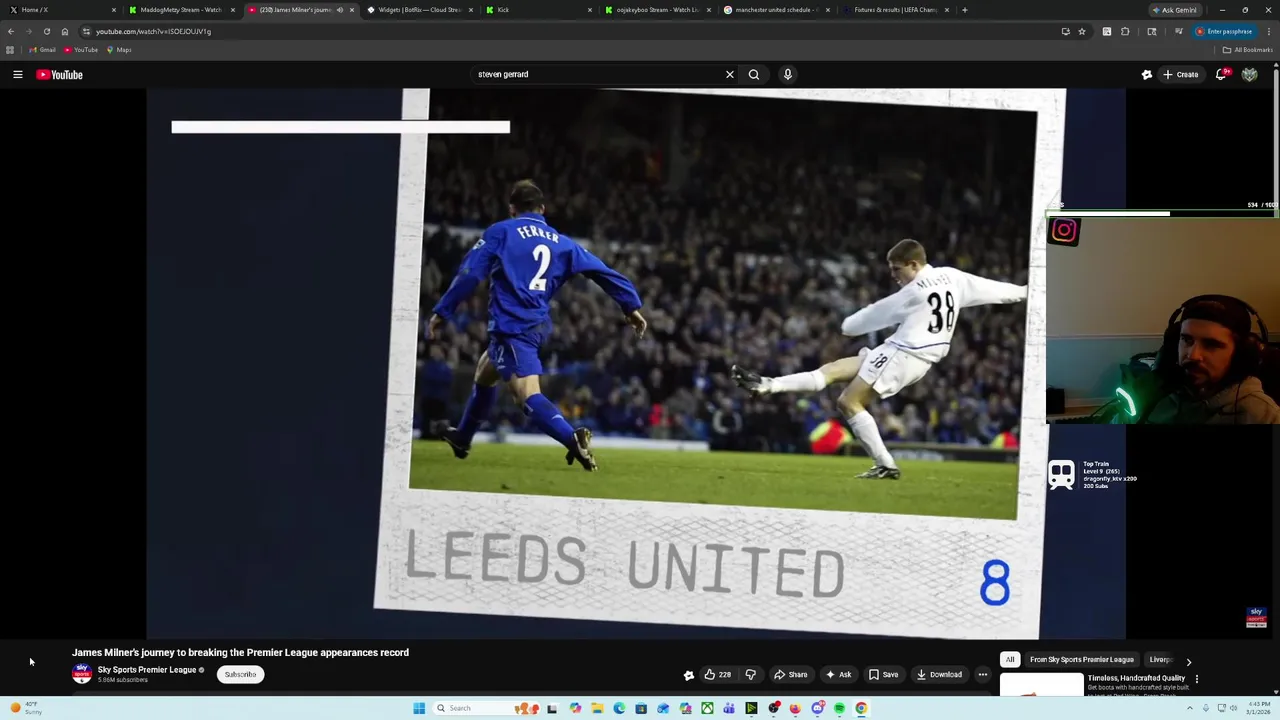Screen dimensions: 1280x720
Task: Download the video
Action: (x=939, y=674)
